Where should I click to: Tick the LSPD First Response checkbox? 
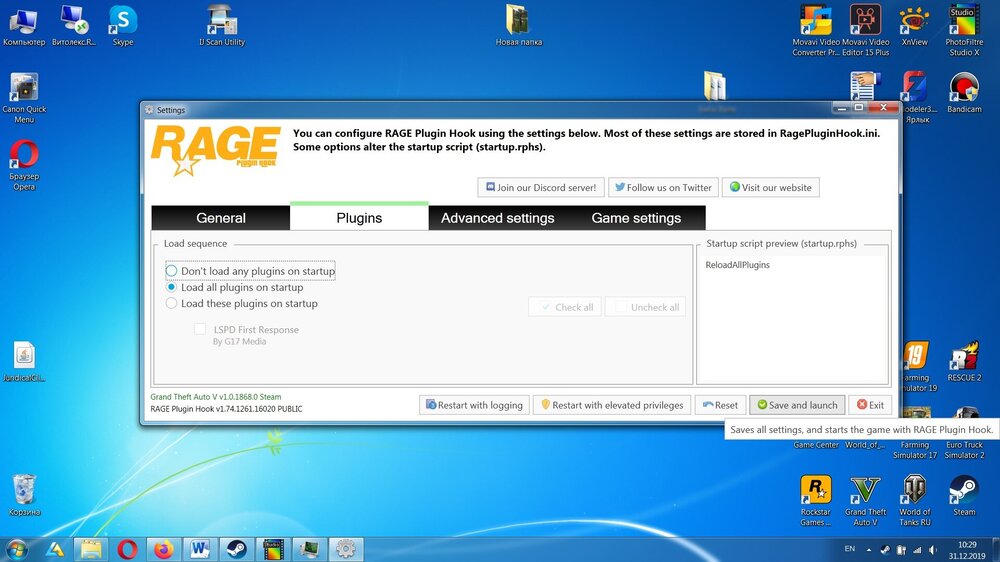pos(200,329)
